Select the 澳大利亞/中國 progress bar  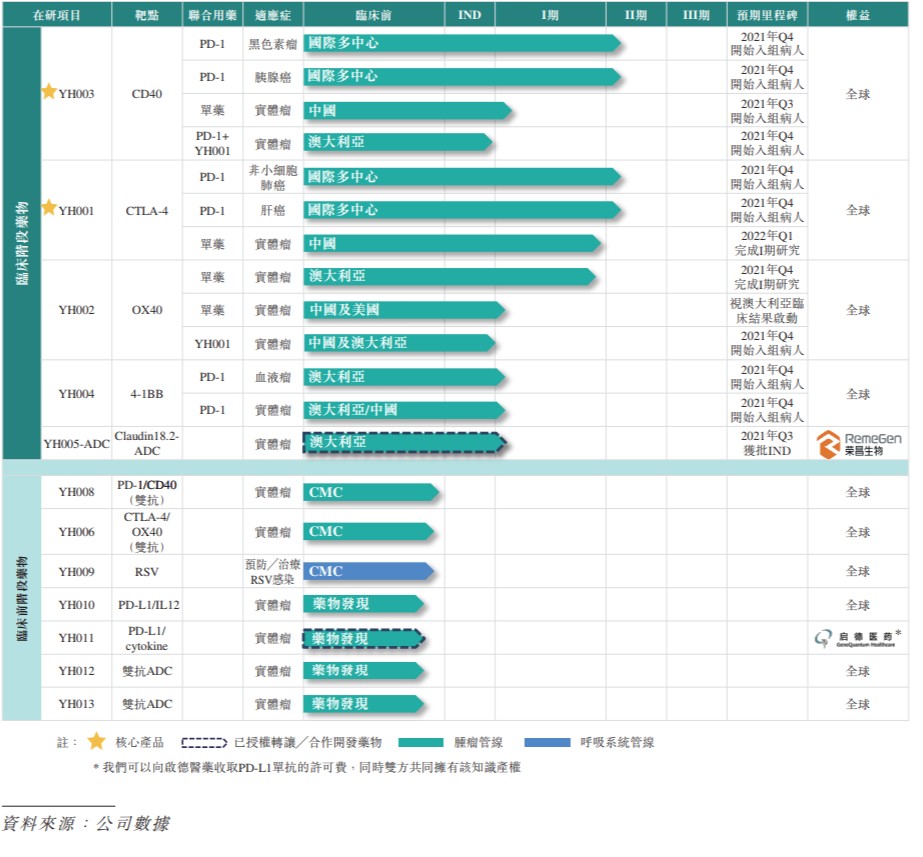coord(404,410)
